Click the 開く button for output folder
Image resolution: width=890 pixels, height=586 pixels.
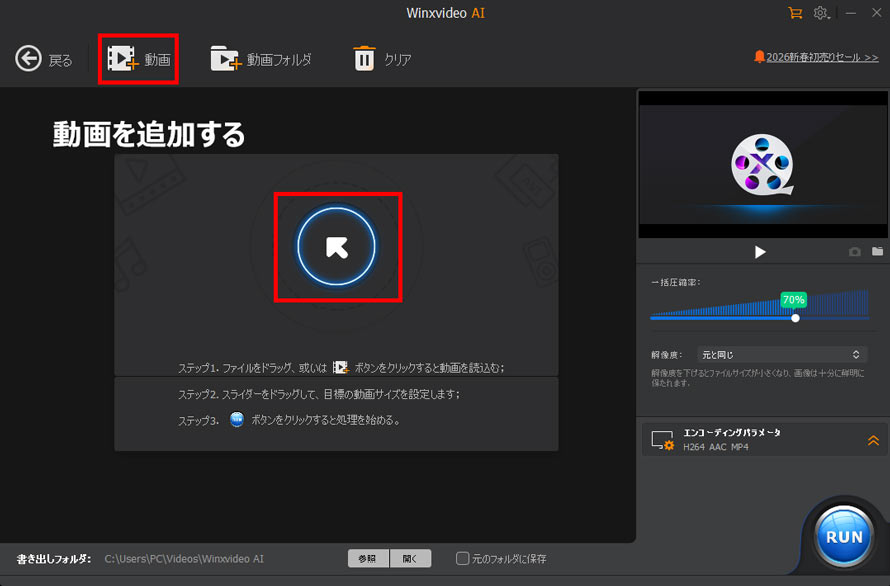pyautogui.click(x=411, y=558)
